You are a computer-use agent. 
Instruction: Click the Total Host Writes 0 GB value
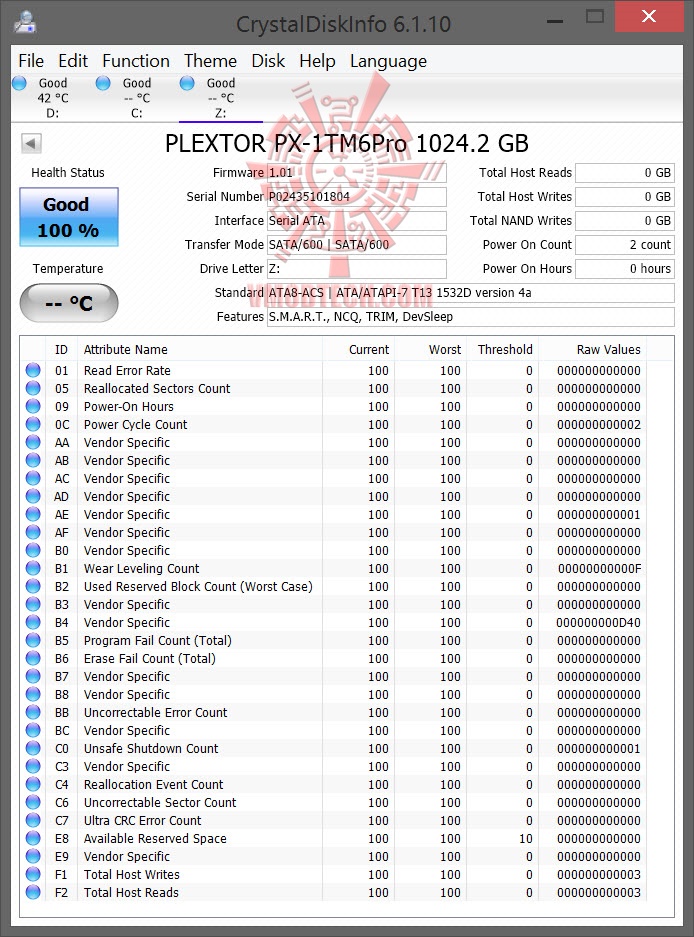tap(625, 197)
